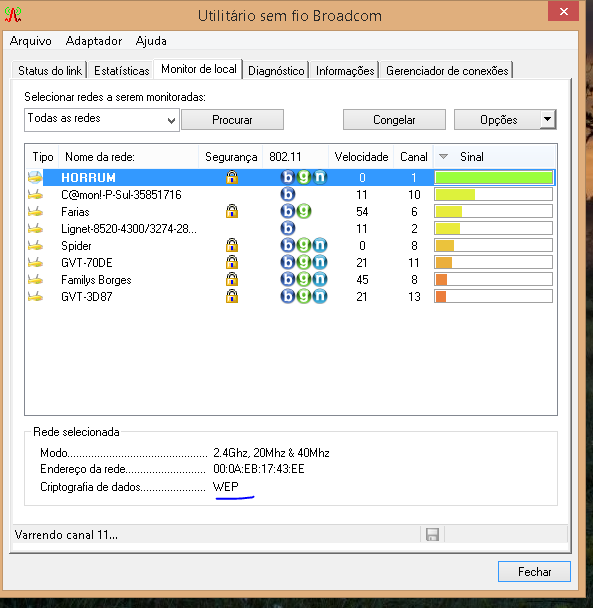Click the 802.11b icon on Familys Borges row
Screen dimensions: 593x608
(x=288, y=280)
